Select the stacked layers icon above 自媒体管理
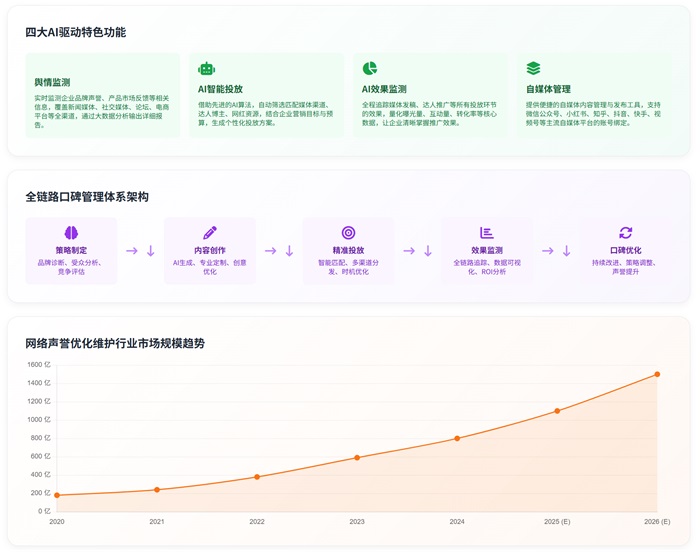The image size is (700, 552). click(x=533, y=68)
